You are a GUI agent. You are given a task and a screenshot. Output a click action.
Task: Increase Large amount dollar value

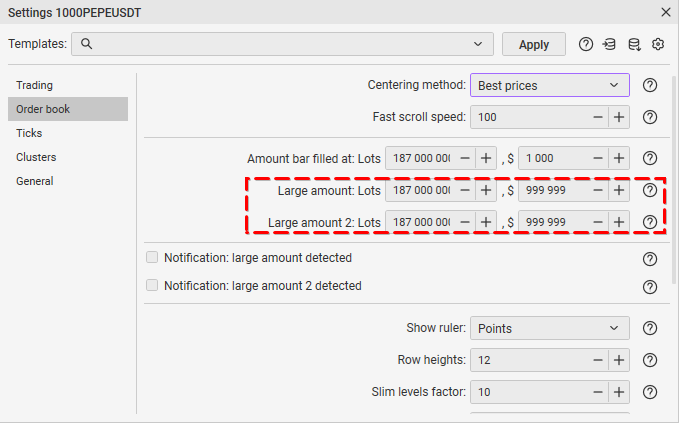(619, 190)
